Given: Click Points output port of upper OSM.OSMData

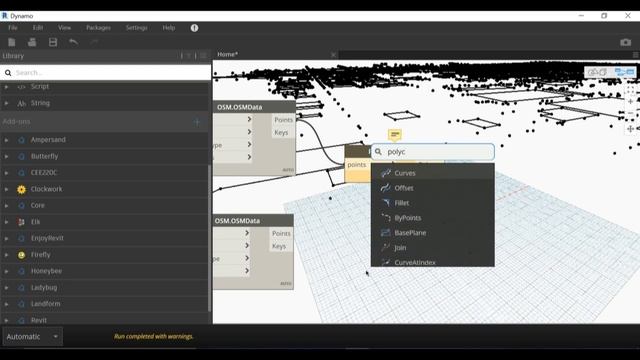Looking at the screenshot, I should 283,120.
